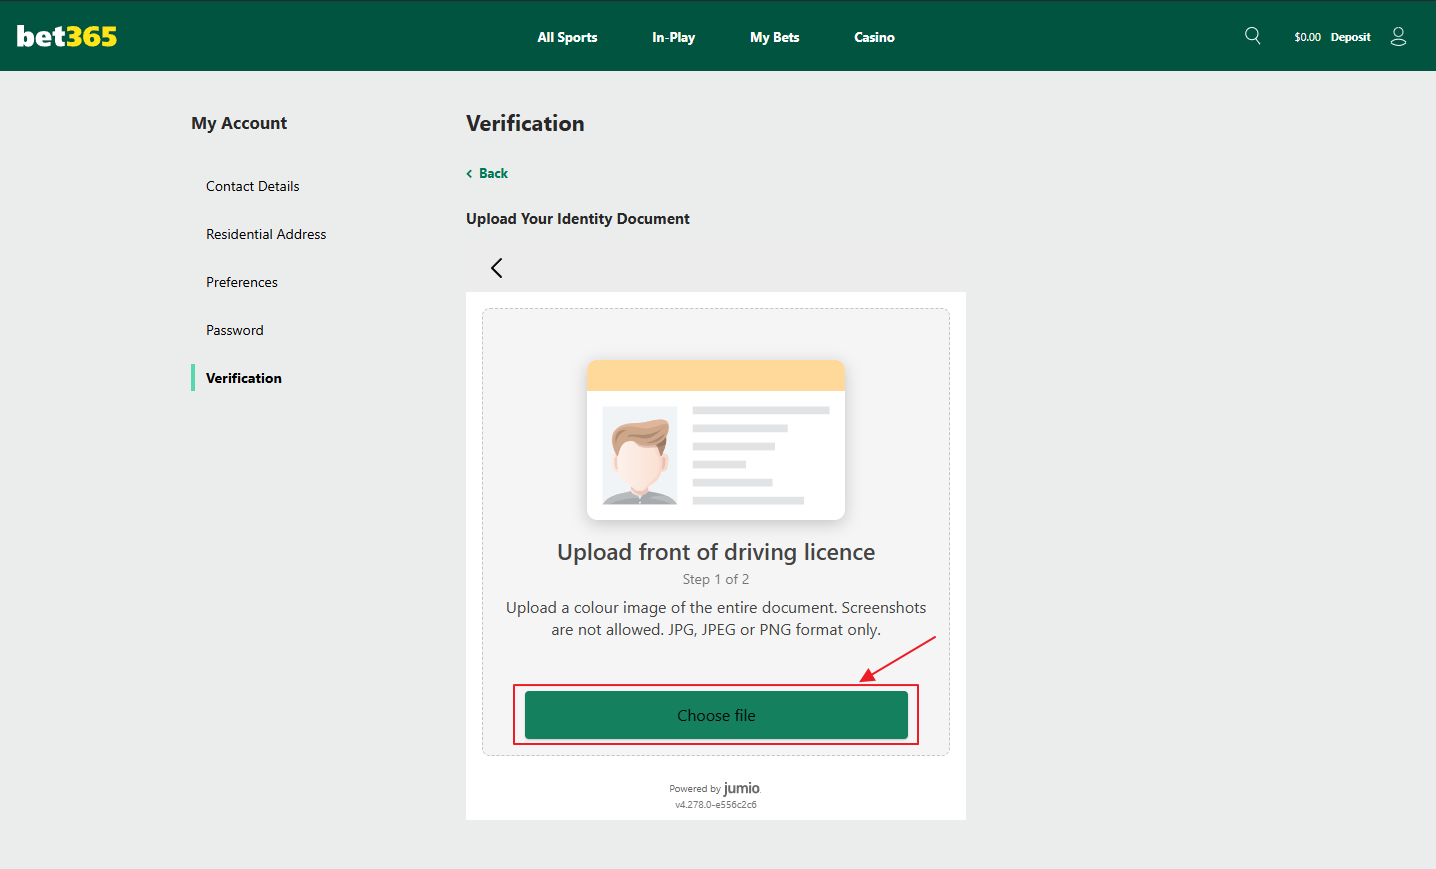Viewport: 1436px width, 869px height.
Task: Click 'Upload front of driving licence' heading
Action: point(716,552)
